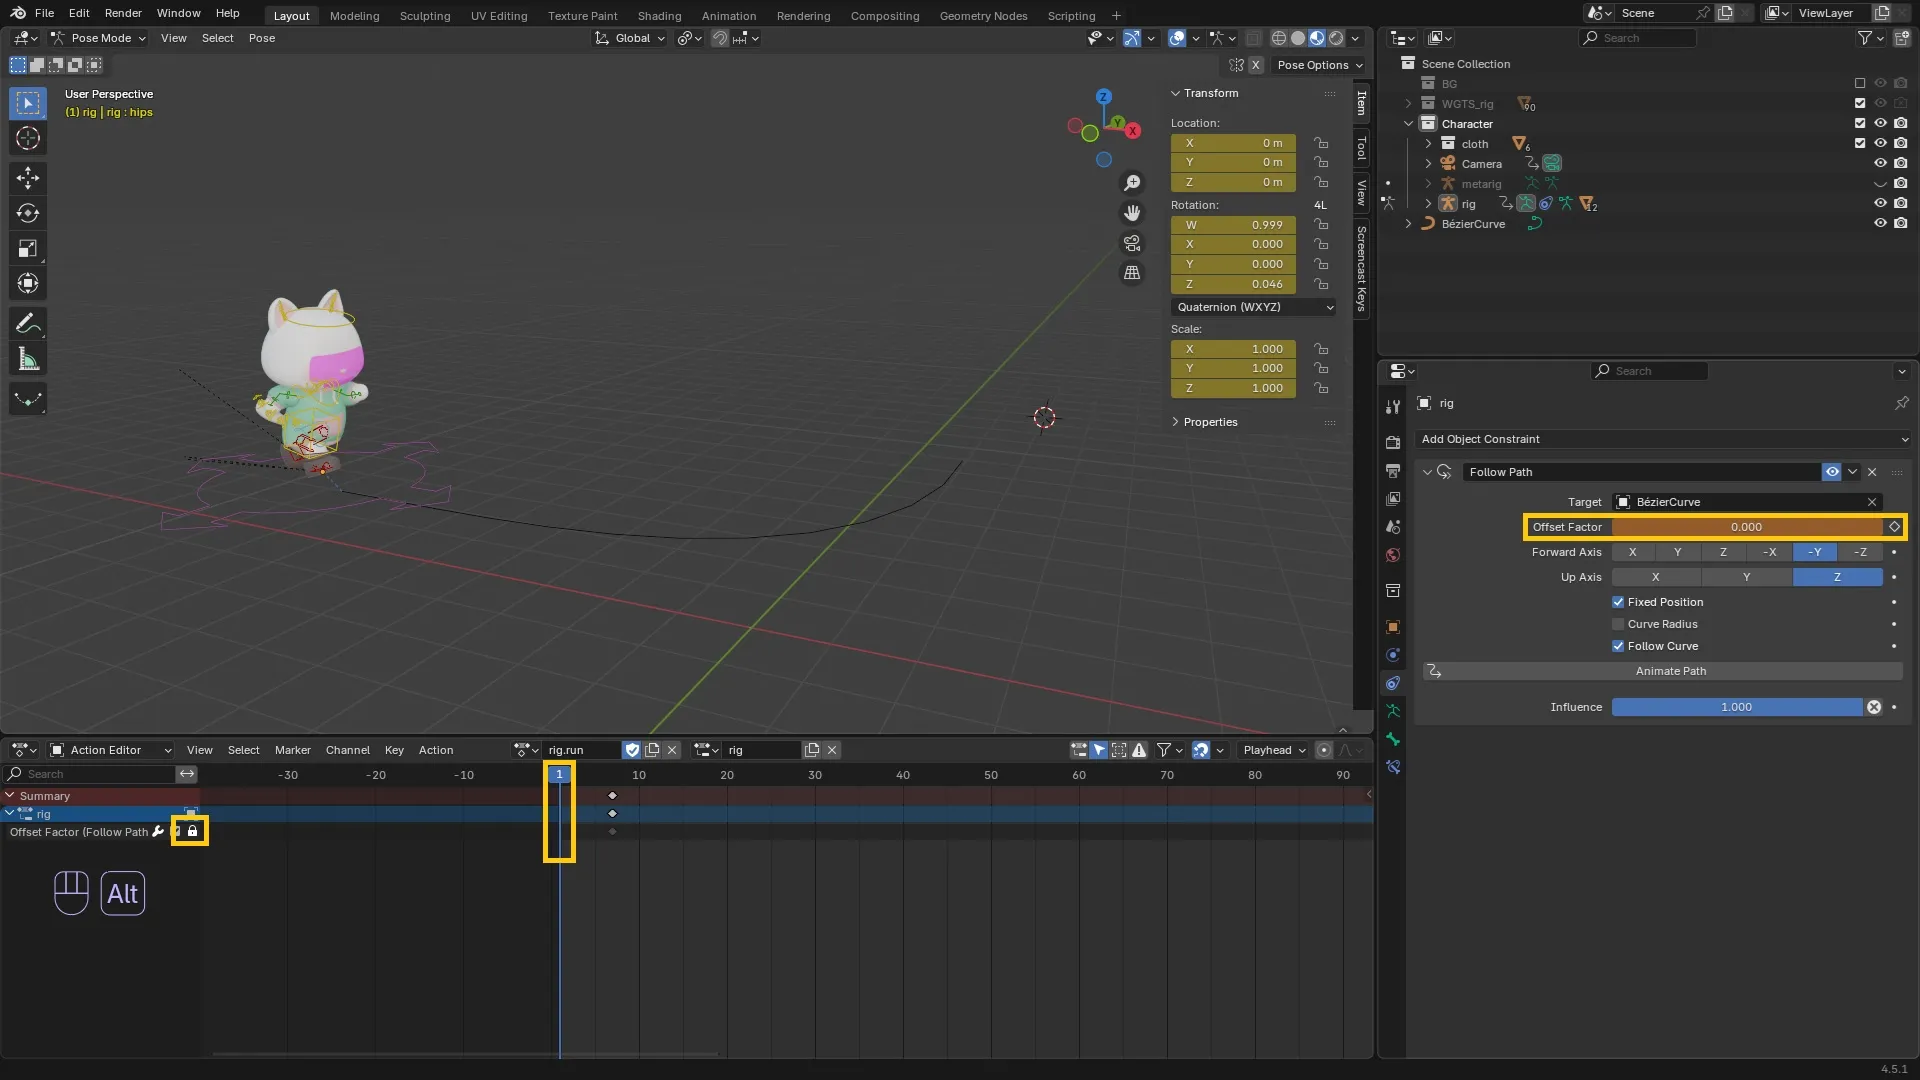1920x1080 pixels.
Task: Select the Move tool in the toolbar
Action: click(x=28, y=178)
